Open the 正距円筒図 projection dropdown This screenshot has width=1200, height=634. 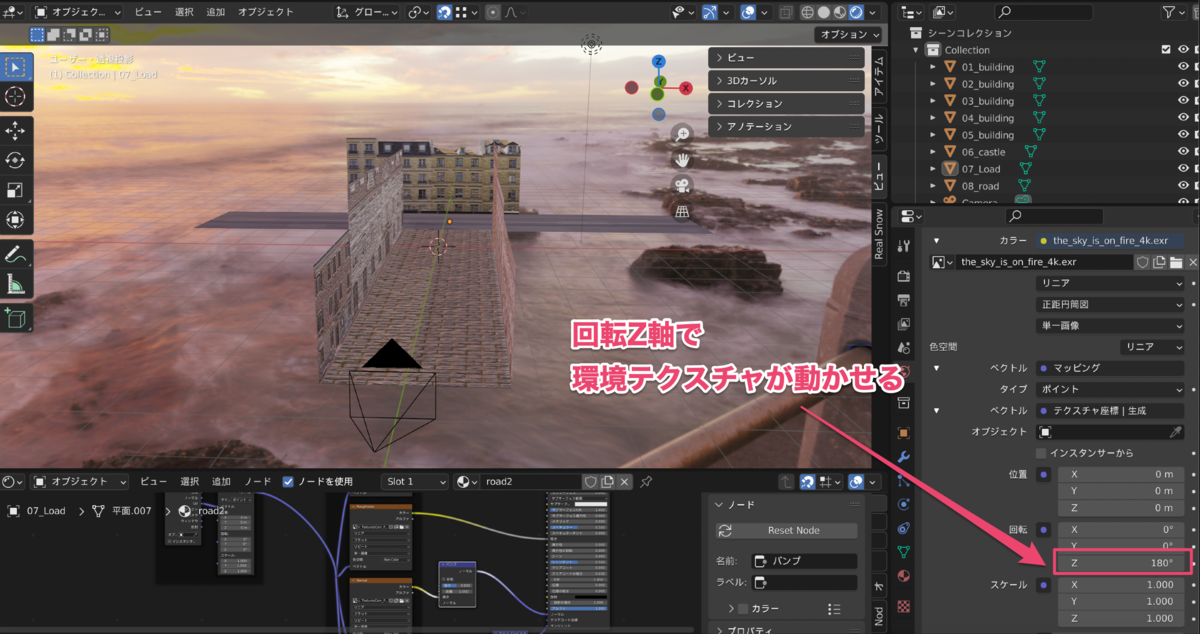tap(1110, 303)
